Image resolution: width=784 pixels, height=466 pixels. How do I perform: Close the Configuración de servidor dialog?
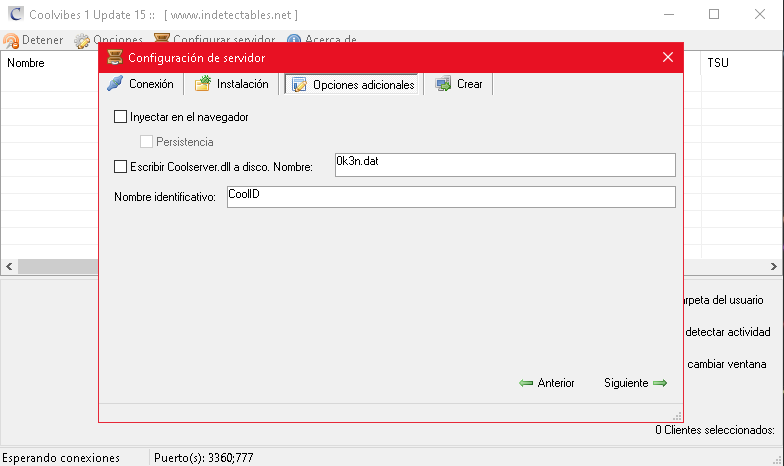click(x=668, y=57)
